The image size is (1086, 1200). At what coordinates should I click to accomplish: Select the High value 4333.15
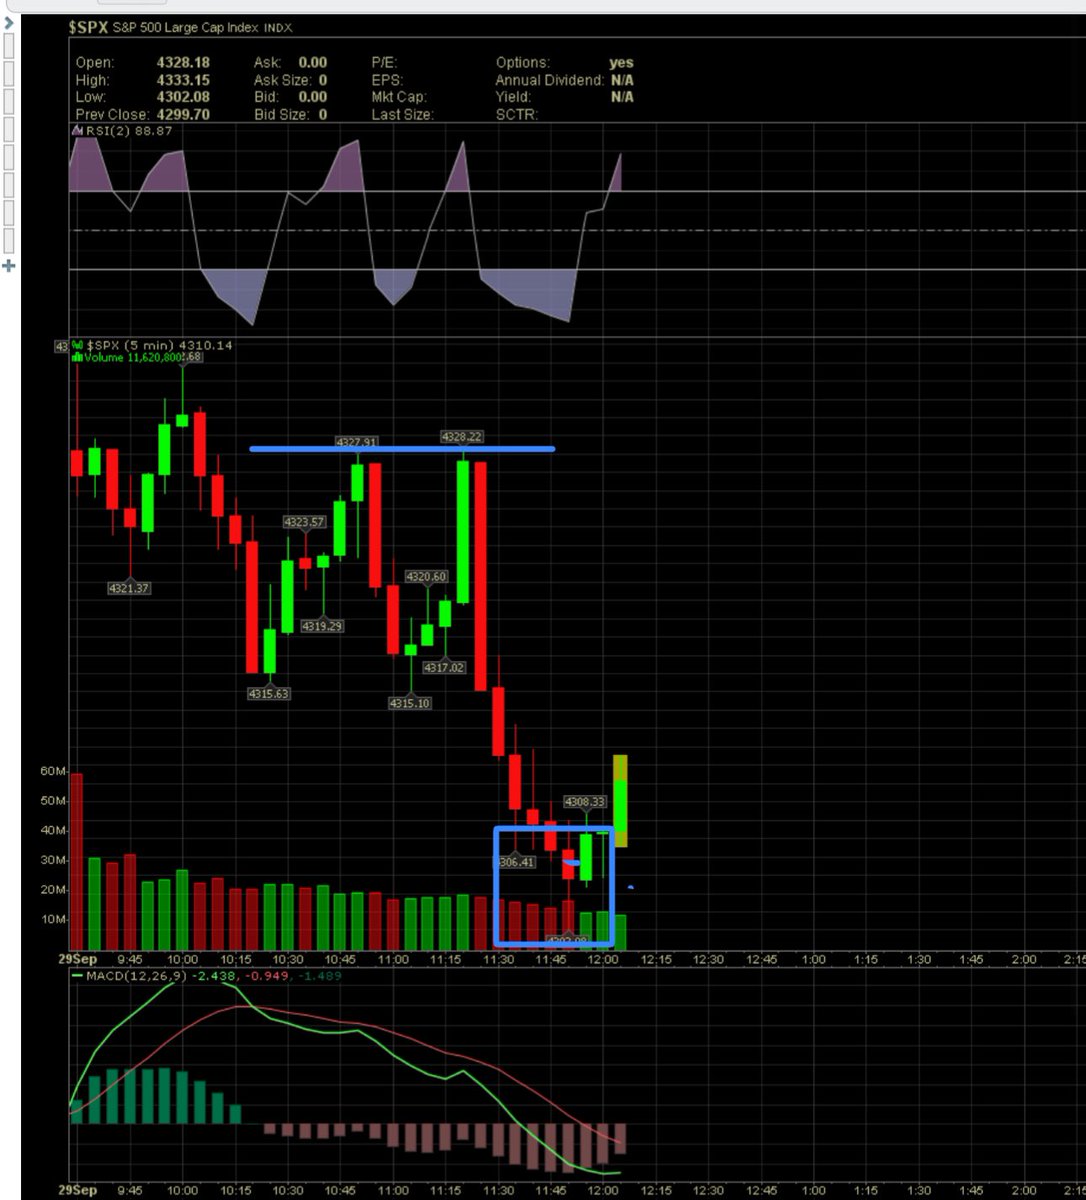click(183, 80)
